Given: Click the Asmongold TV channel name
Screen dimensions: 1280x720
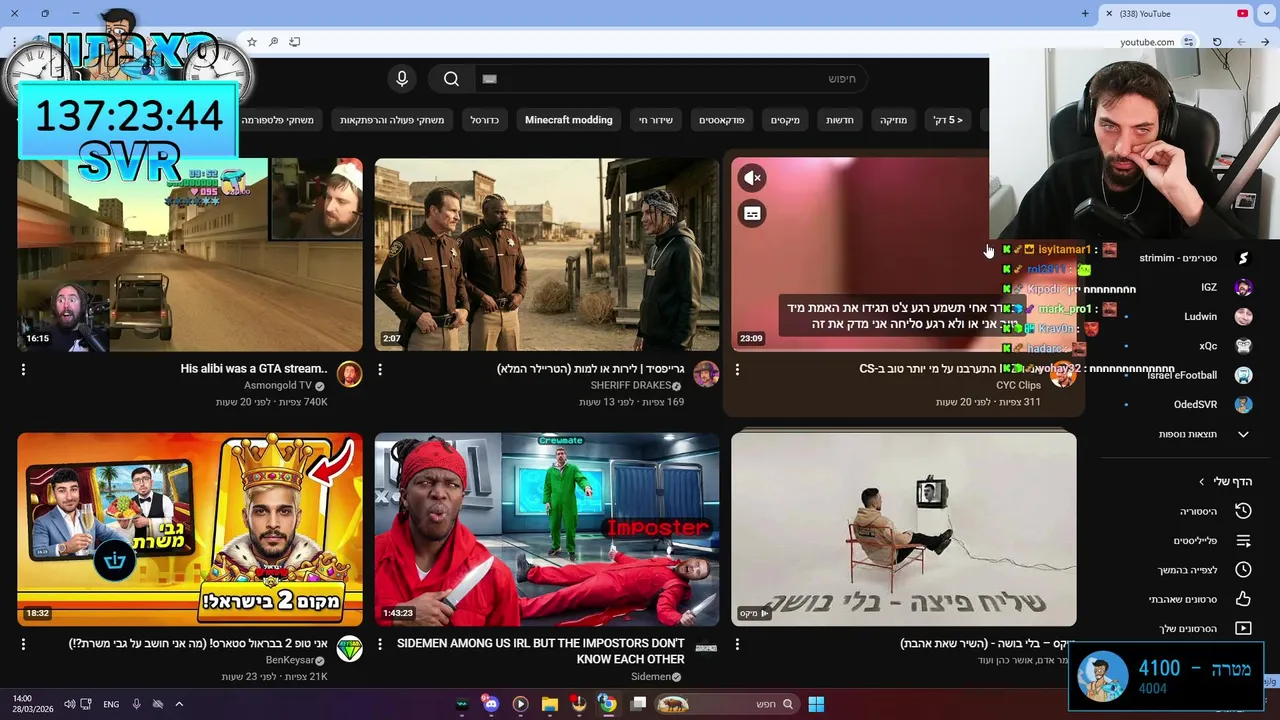Looking at the screenshot, I should tap(278, 386).
